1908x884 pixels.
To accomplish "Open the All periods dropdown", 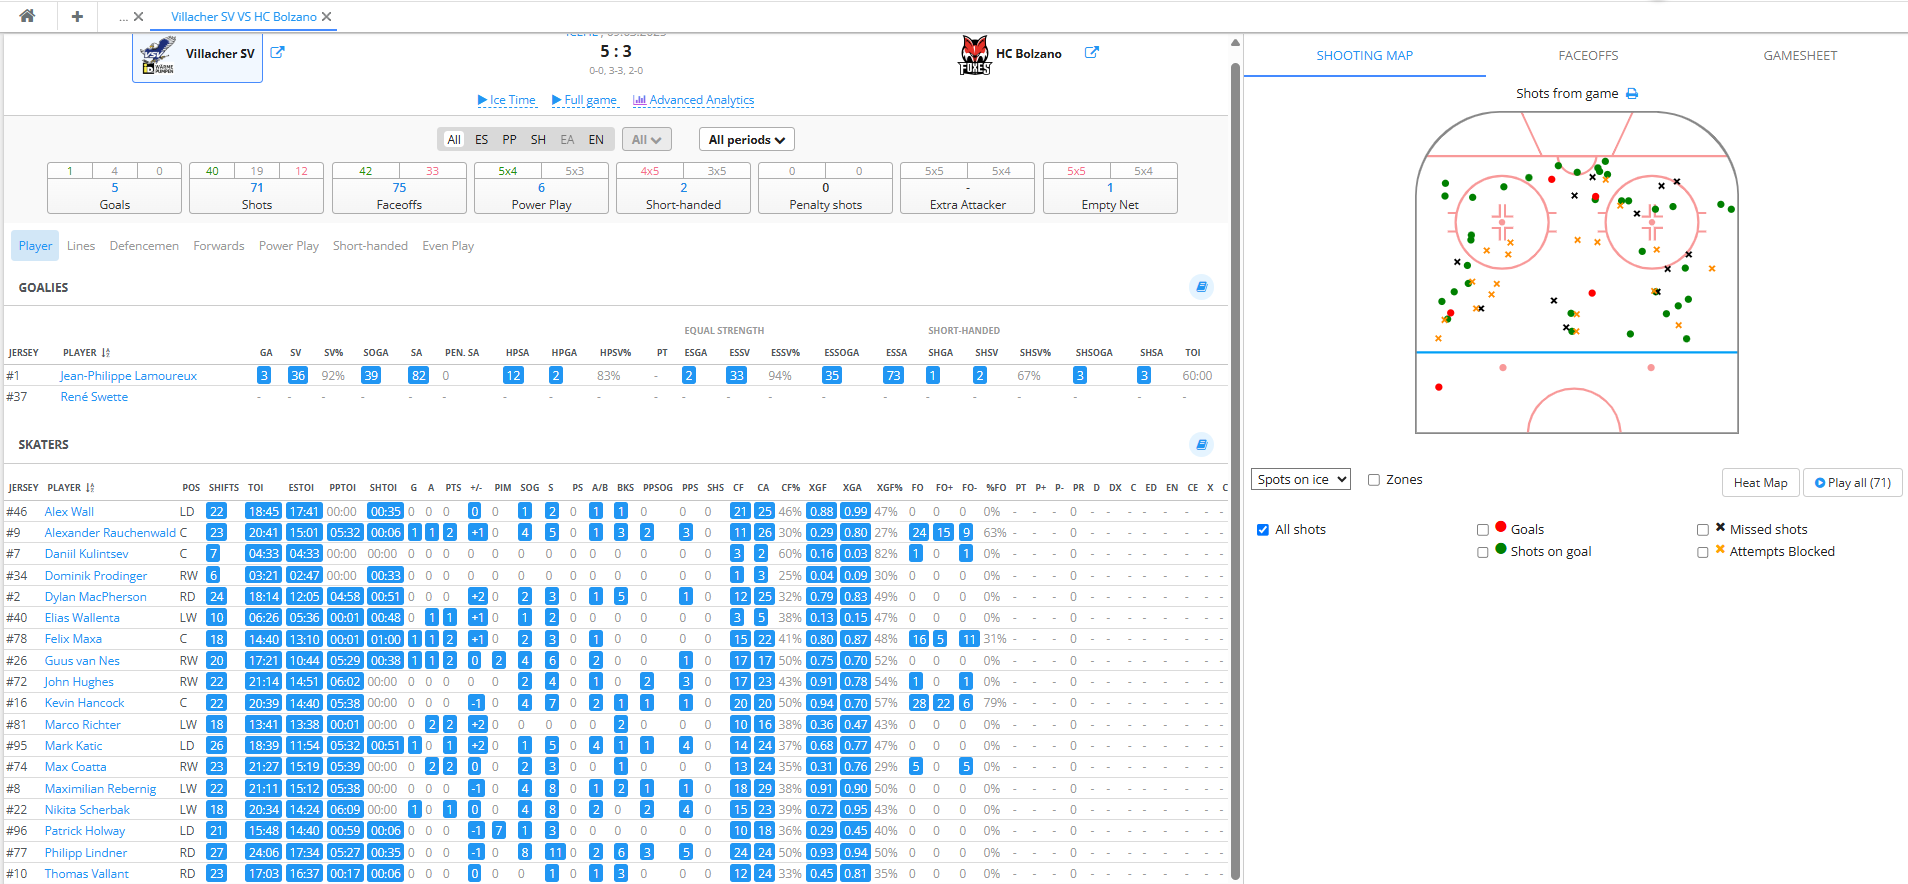I will pos(746,140).
